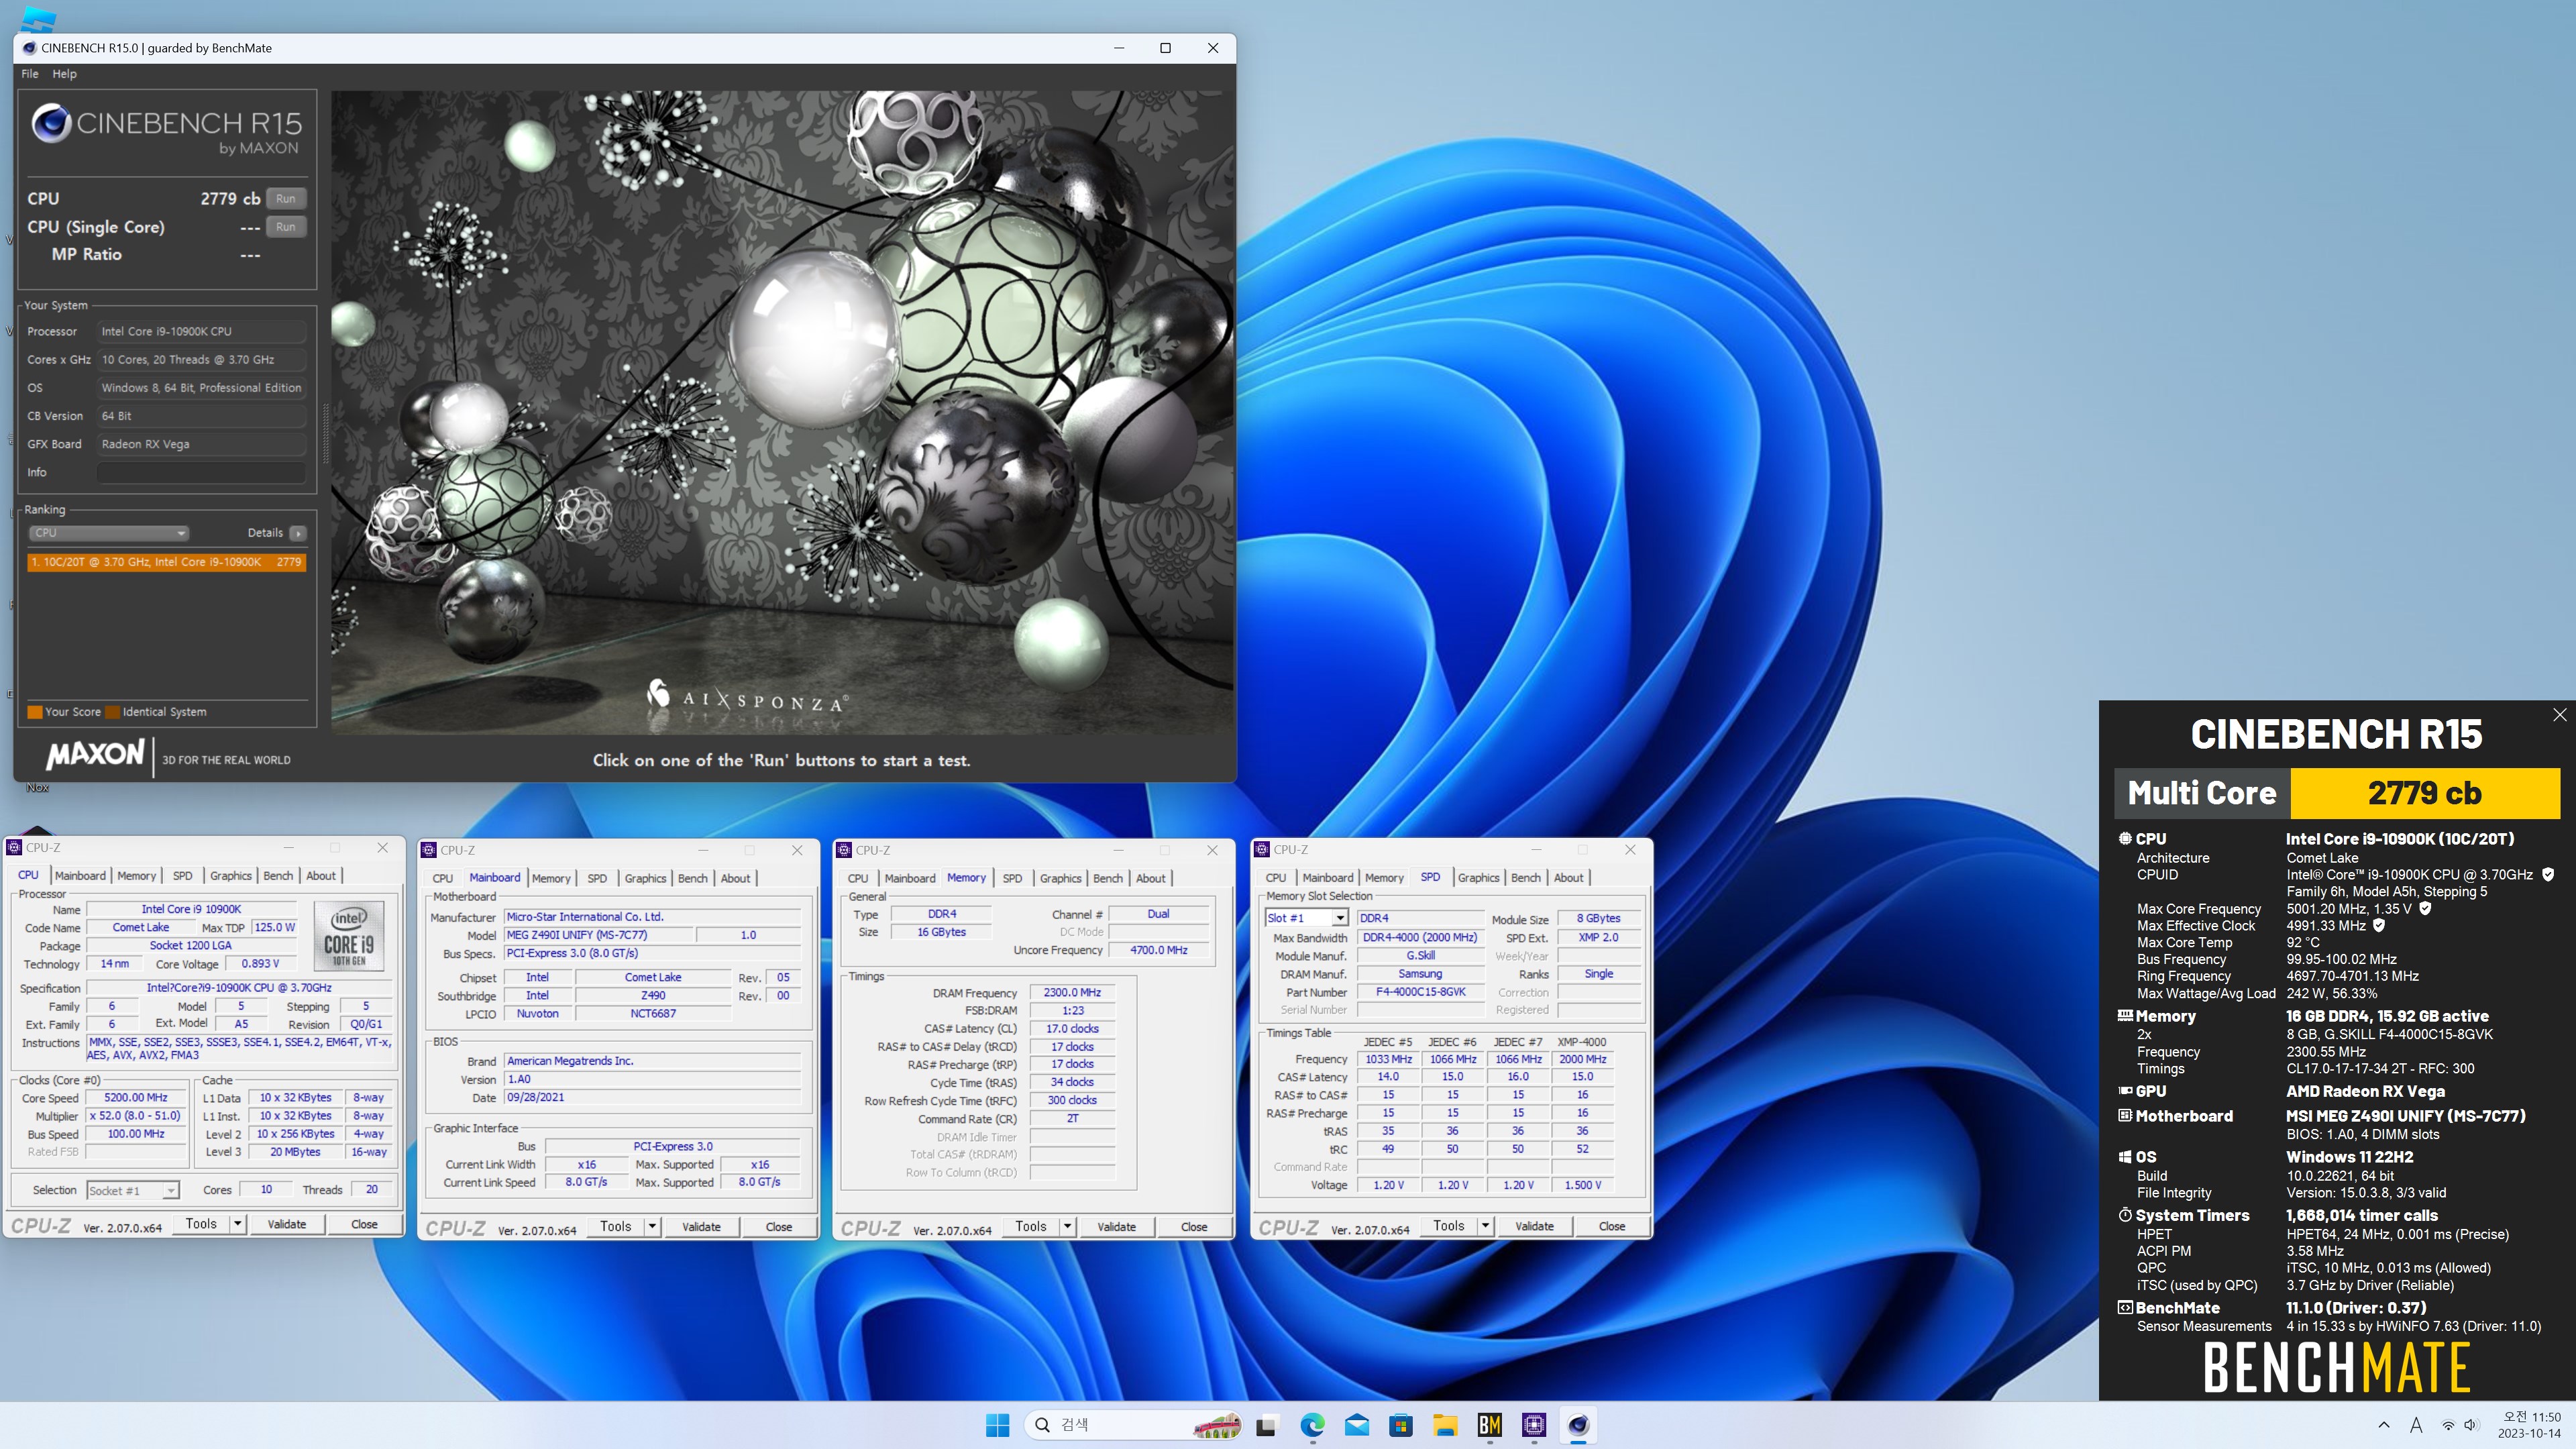Click the BenchMate Motherboard section icon
This screenshot has width=2576, height=1449.
(x=2125, y=1115)
